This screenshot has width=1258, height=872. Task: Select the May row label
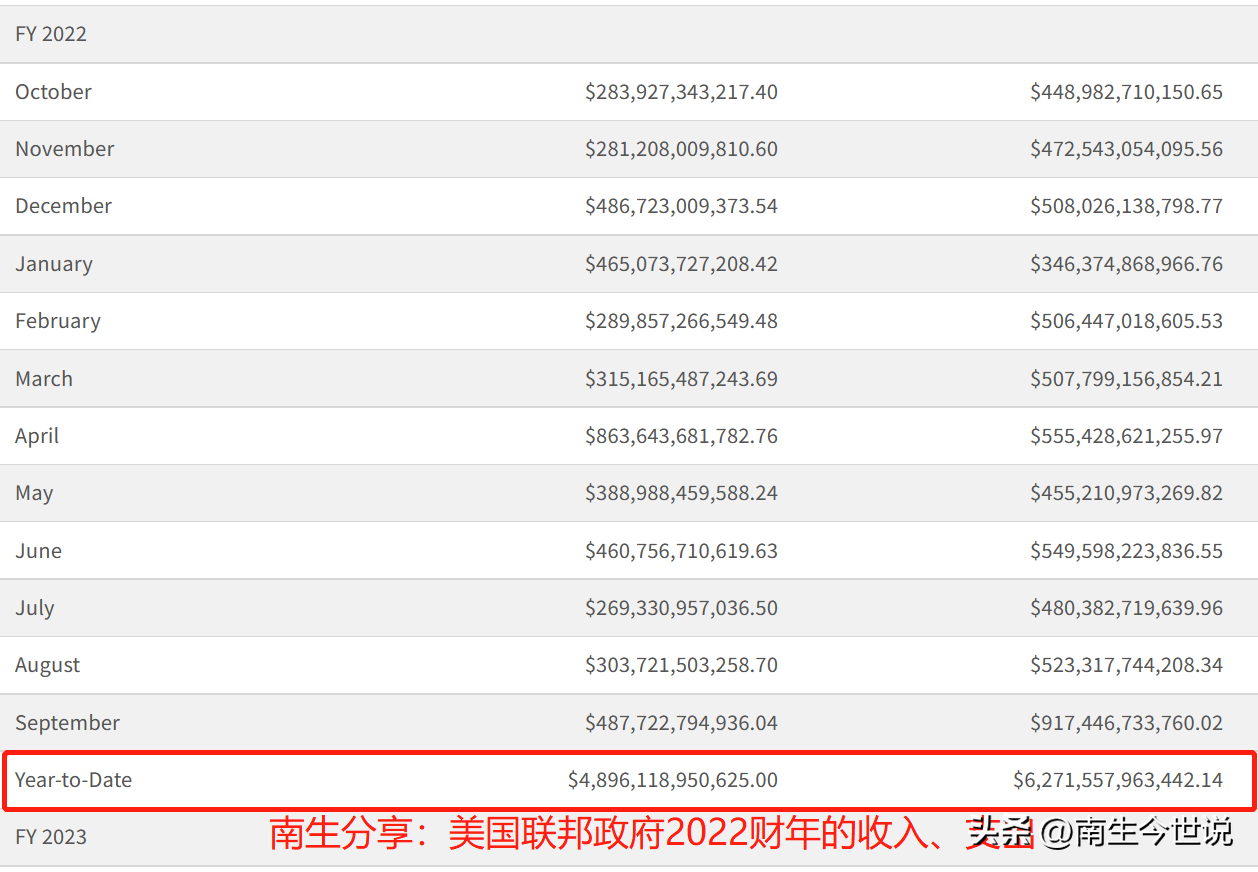[34, 493]
